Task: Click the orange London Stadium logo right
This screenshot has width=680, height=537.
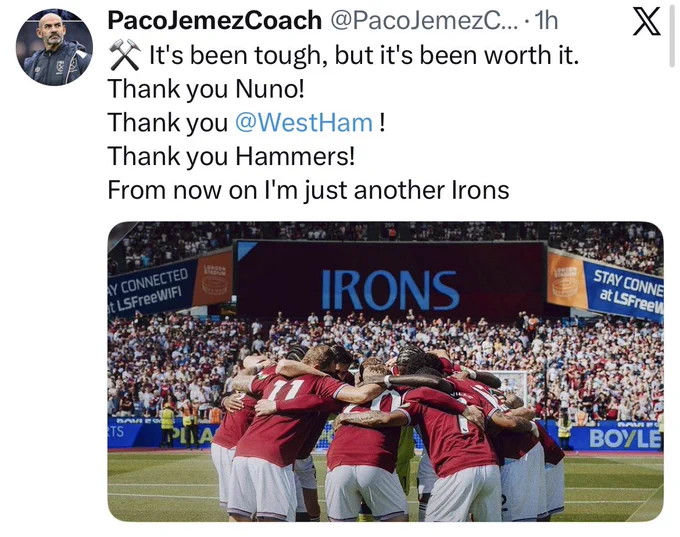Action: tap(566, 280)
